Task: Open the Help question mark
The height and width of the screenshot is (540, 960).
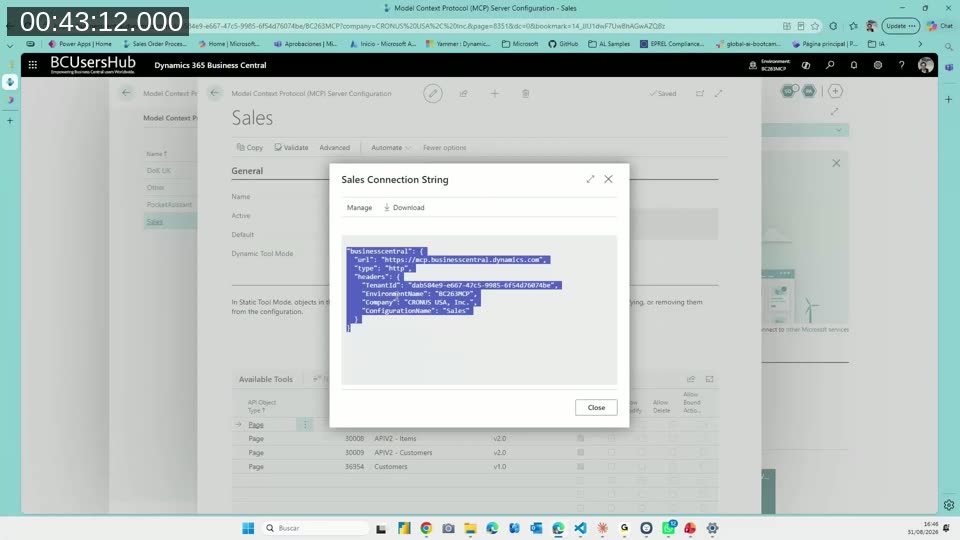Action: (901, 65)
